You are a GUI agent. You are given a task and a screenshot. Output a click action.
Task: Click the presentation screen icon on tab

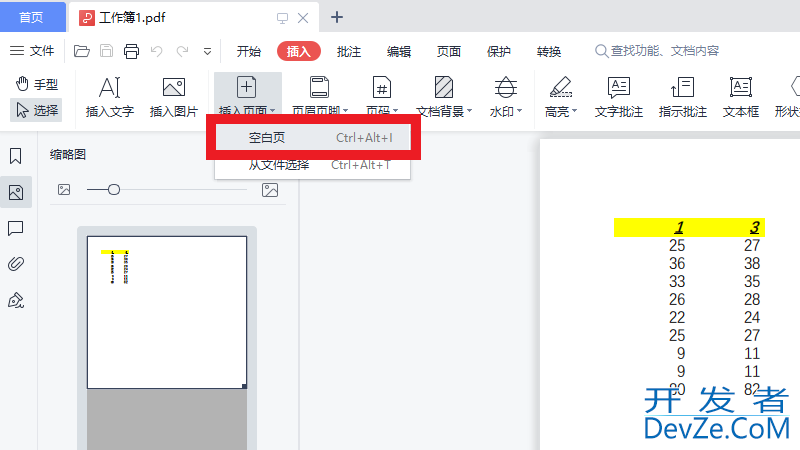[282, 18]
